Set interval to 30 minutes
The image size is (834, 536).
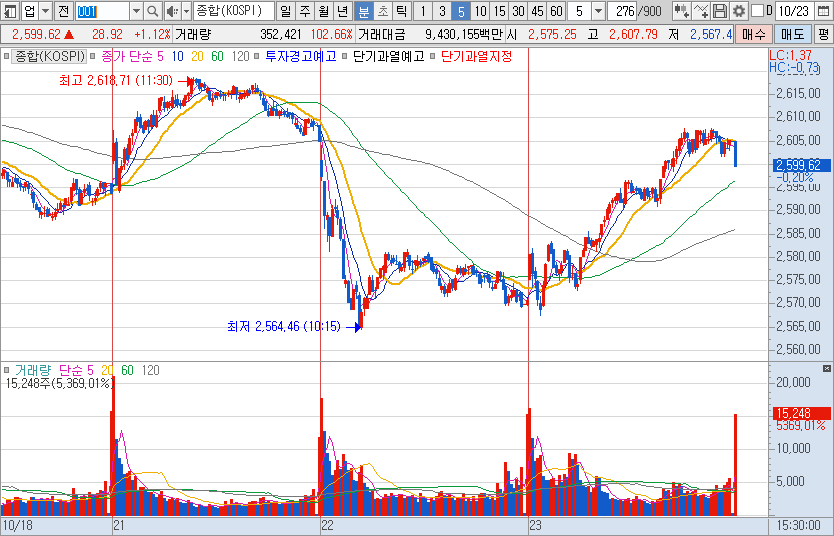point(519,11)
